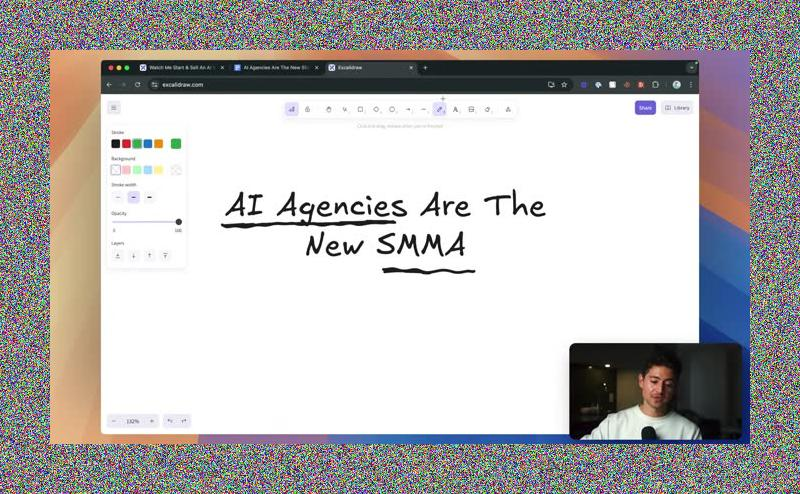Image resolution: width=800 pixels, height=494 pixels.
Task: Click the install app icon in the address bar
Action: click(x=551, y=85)
